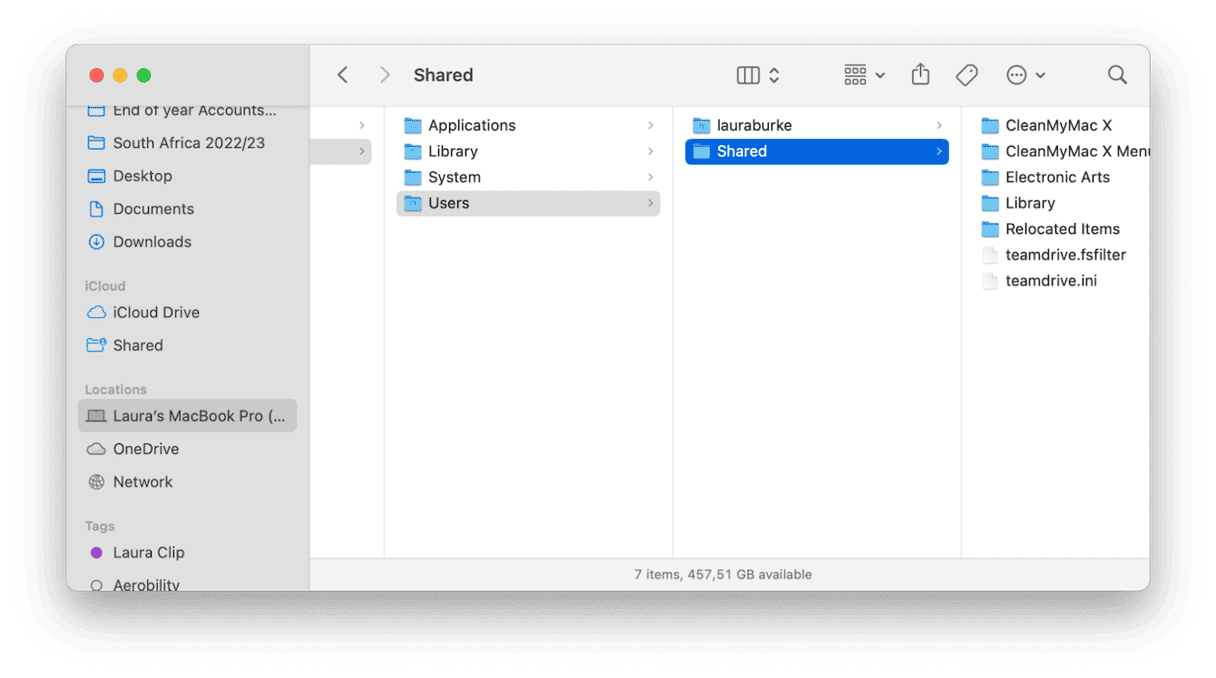The height and width of the screenshot is (678, 1216).
Task: Navigate back using the back arrow
Action: (343, 75)
